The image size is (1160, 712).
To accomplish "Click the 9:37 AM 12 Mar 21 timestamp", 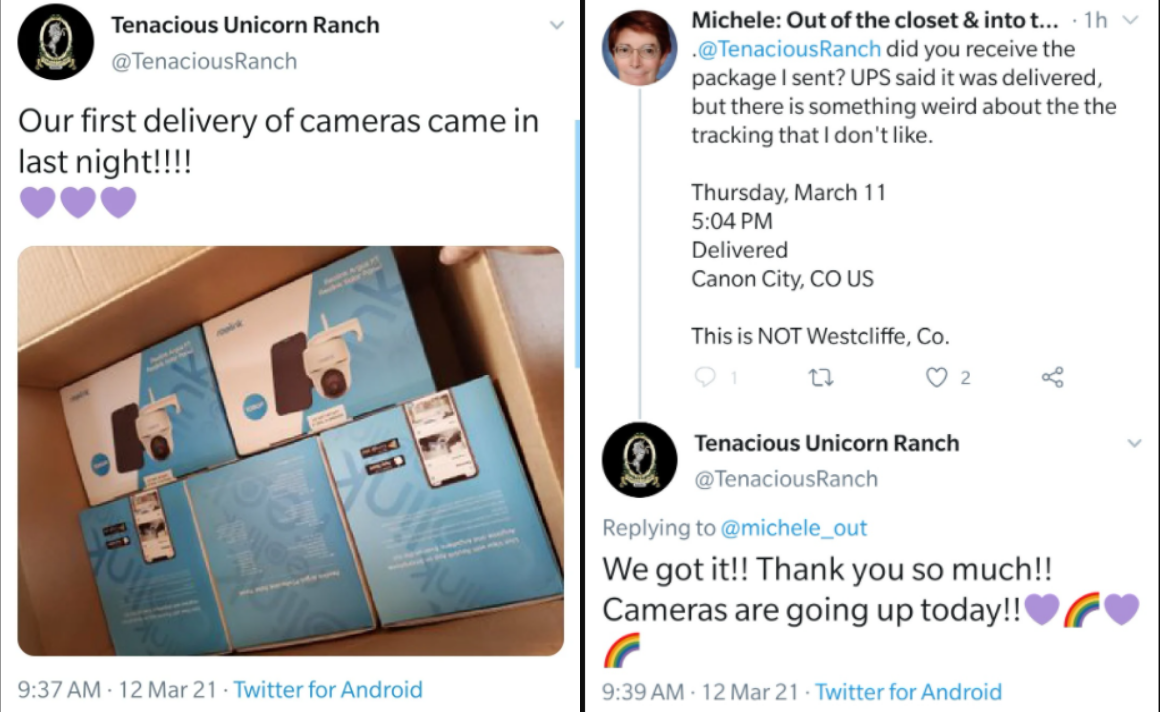I will coord(117,690).
